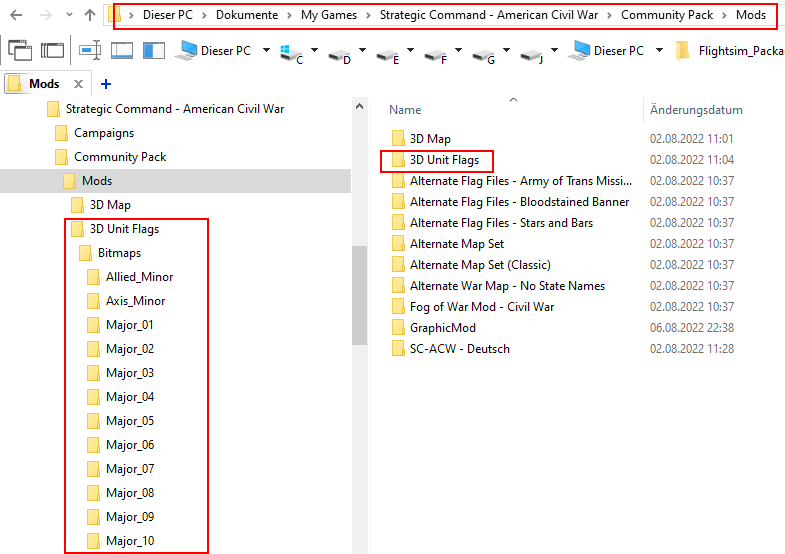Viewport: 785px width, 554px height.
Task: Select 3D Map folder in file list
Action: tap(421, 139)
